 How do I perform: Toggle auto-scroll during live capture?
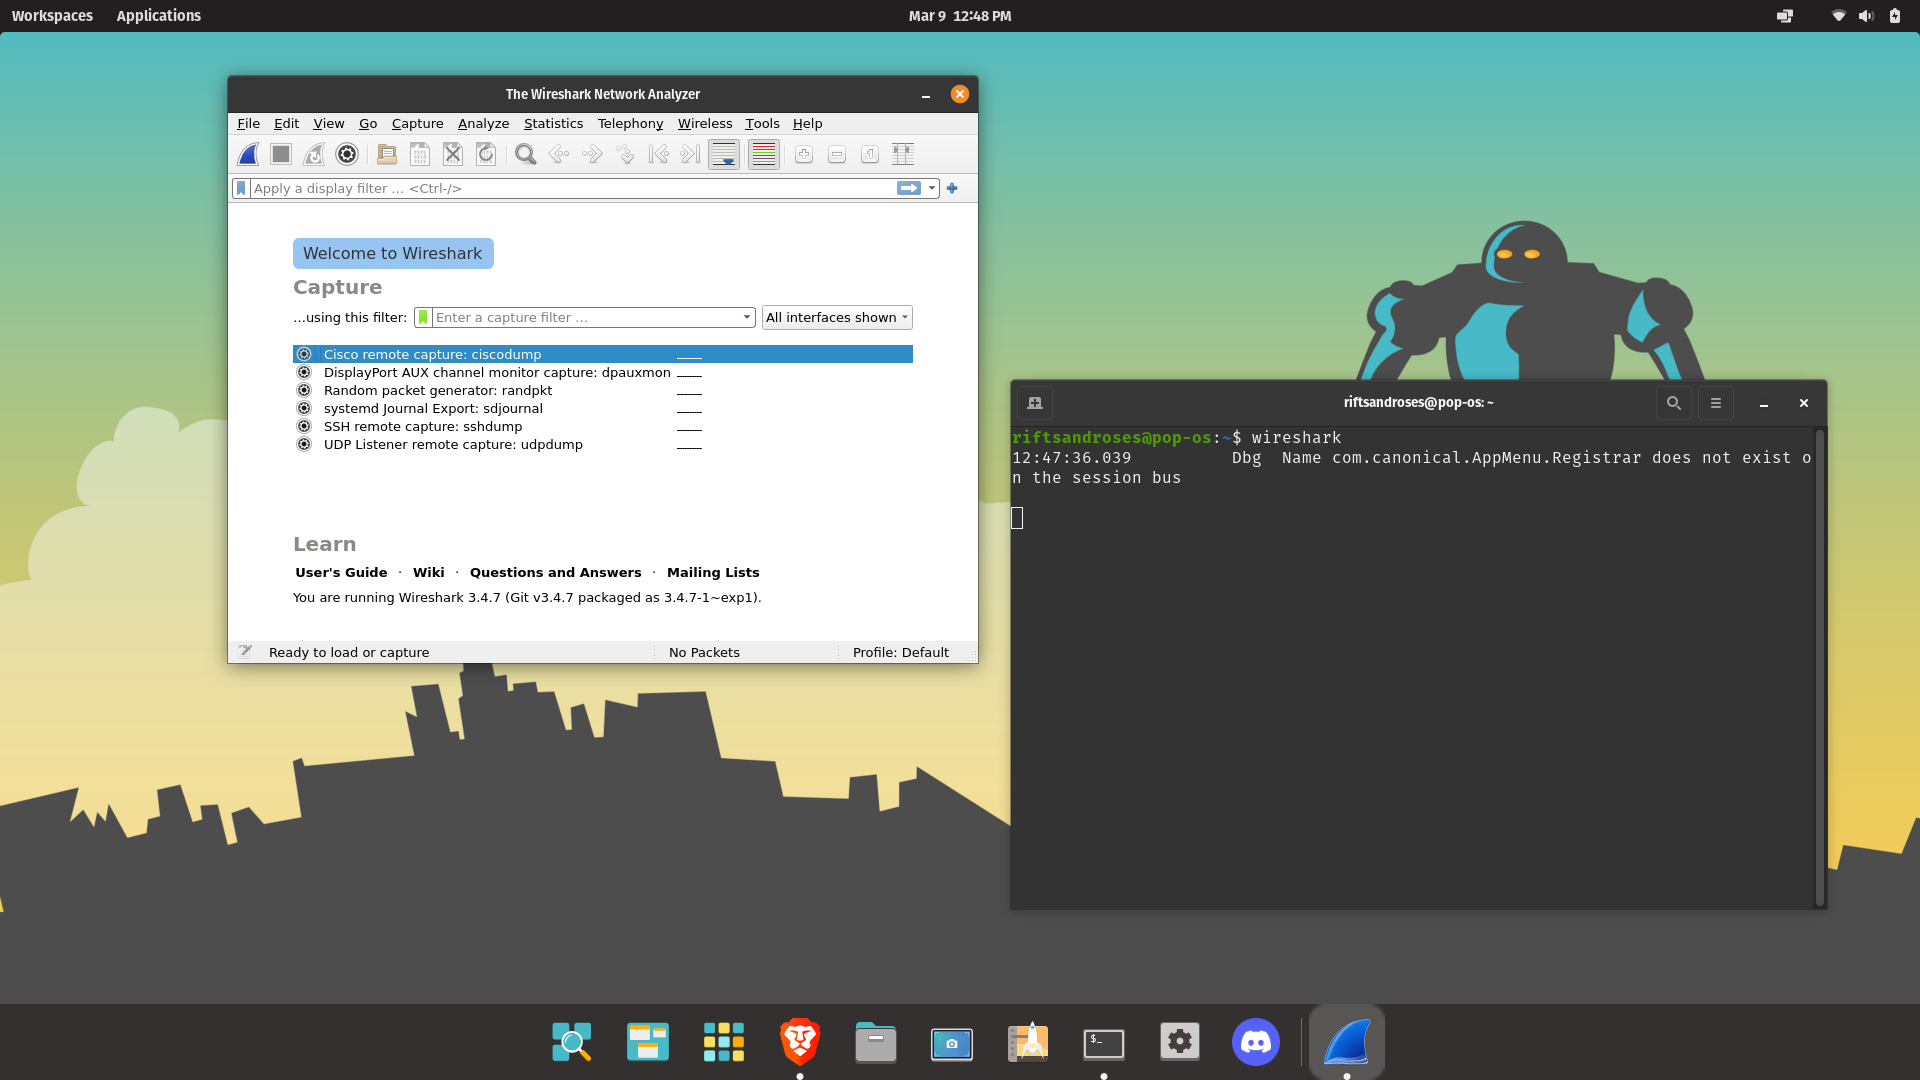(724, 154)
